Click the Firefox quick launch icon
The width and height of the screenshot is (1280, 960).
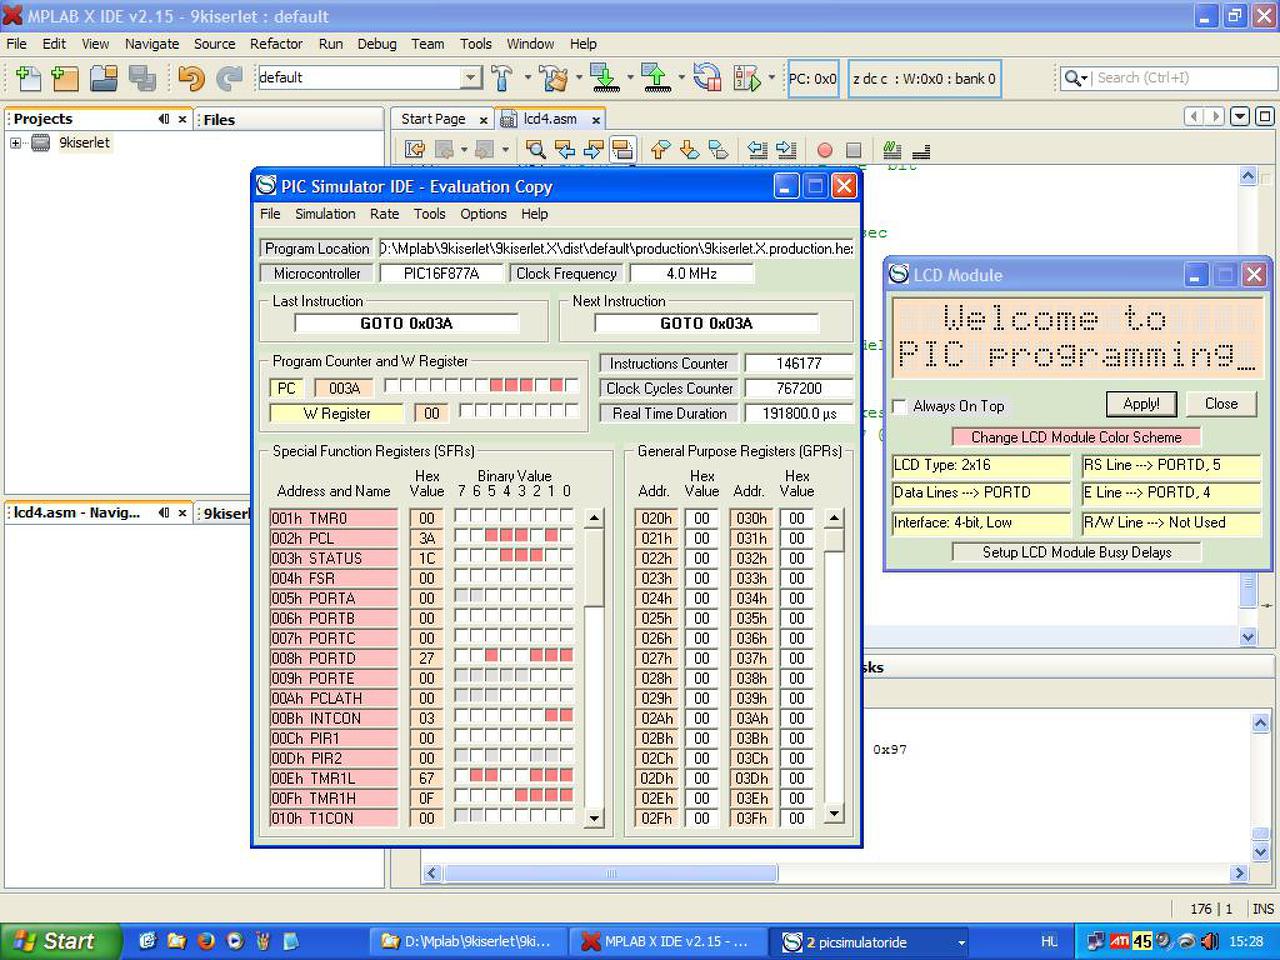(x=206, y=941)
